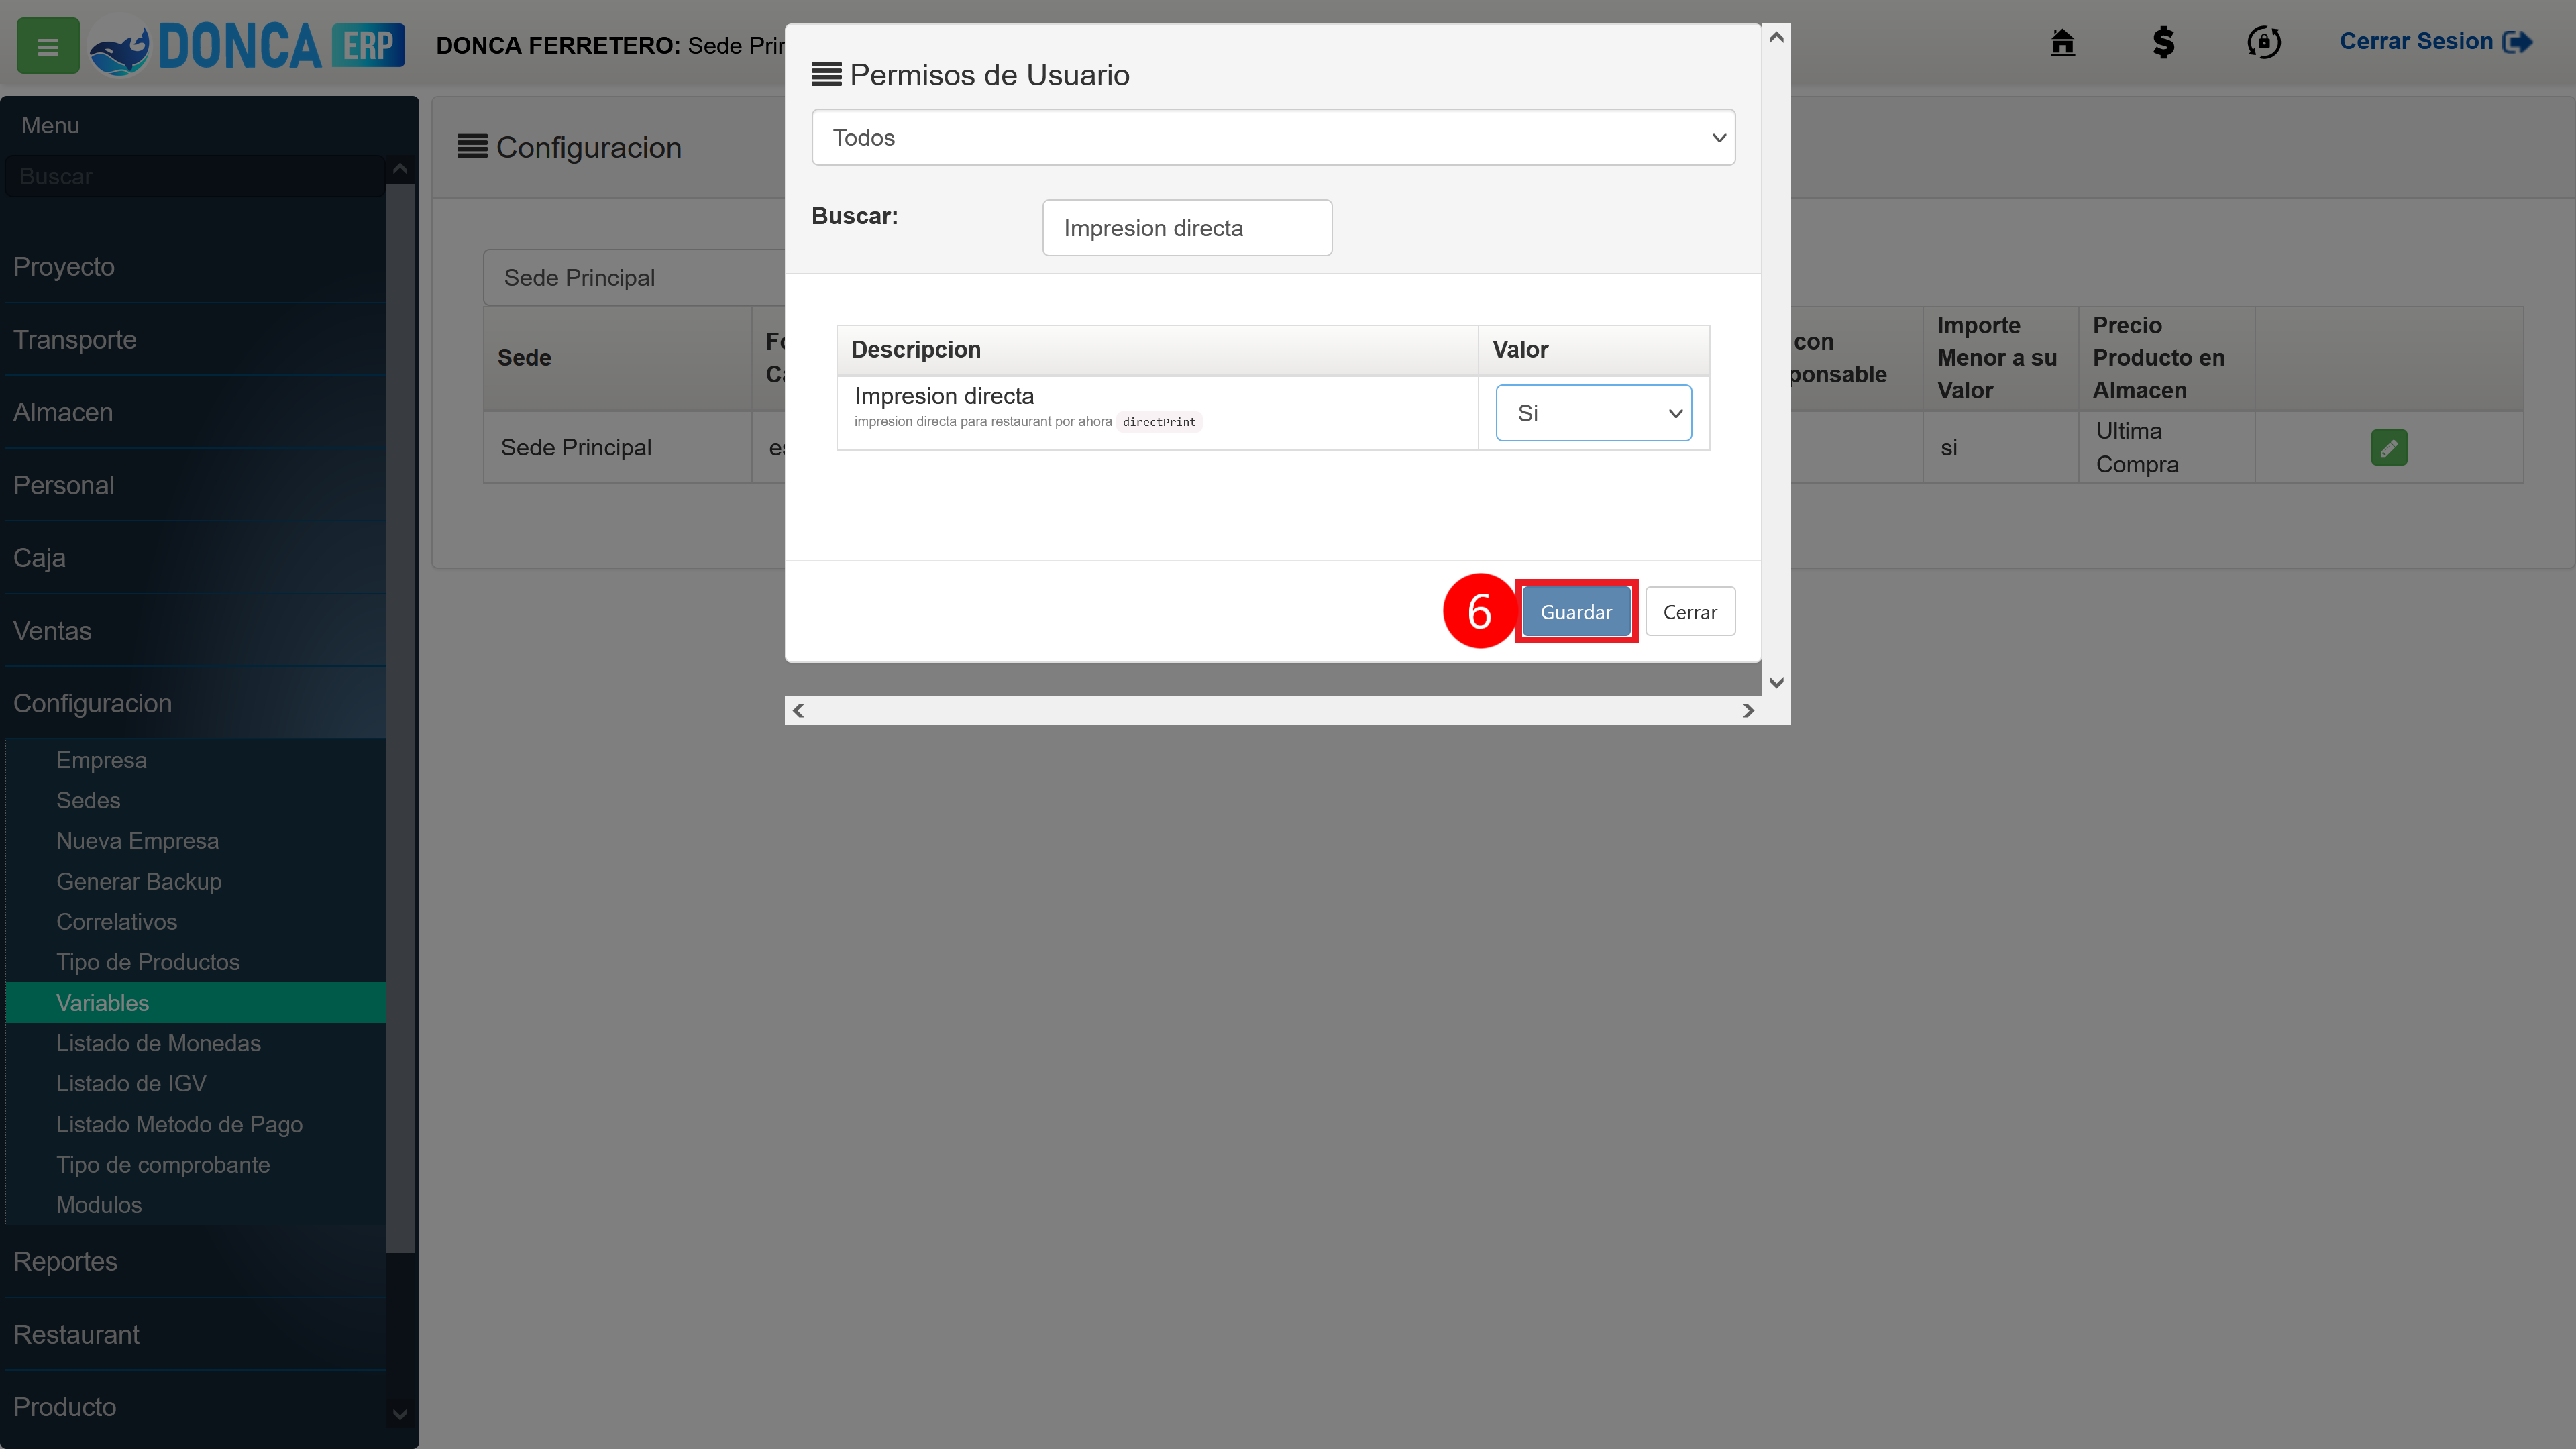Click the dialog scroll down arrow

(x=1777, y=683)
